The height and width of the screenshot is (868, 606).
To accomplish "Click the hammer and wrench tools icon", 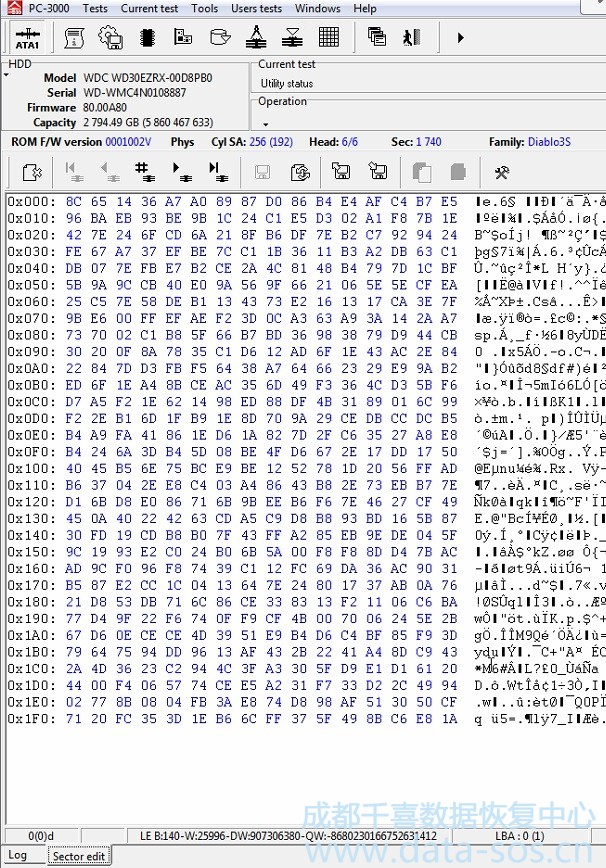I will point(501,173).
